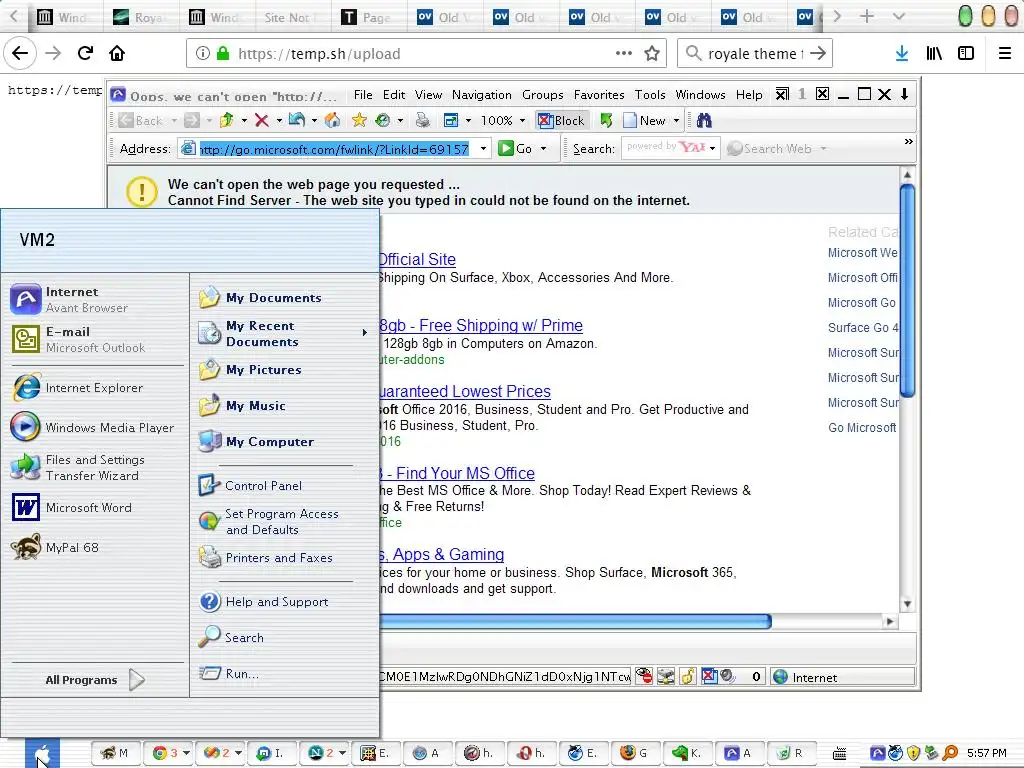
Task: Open Find Your MS Office link
Action: (x=456, y=473)
